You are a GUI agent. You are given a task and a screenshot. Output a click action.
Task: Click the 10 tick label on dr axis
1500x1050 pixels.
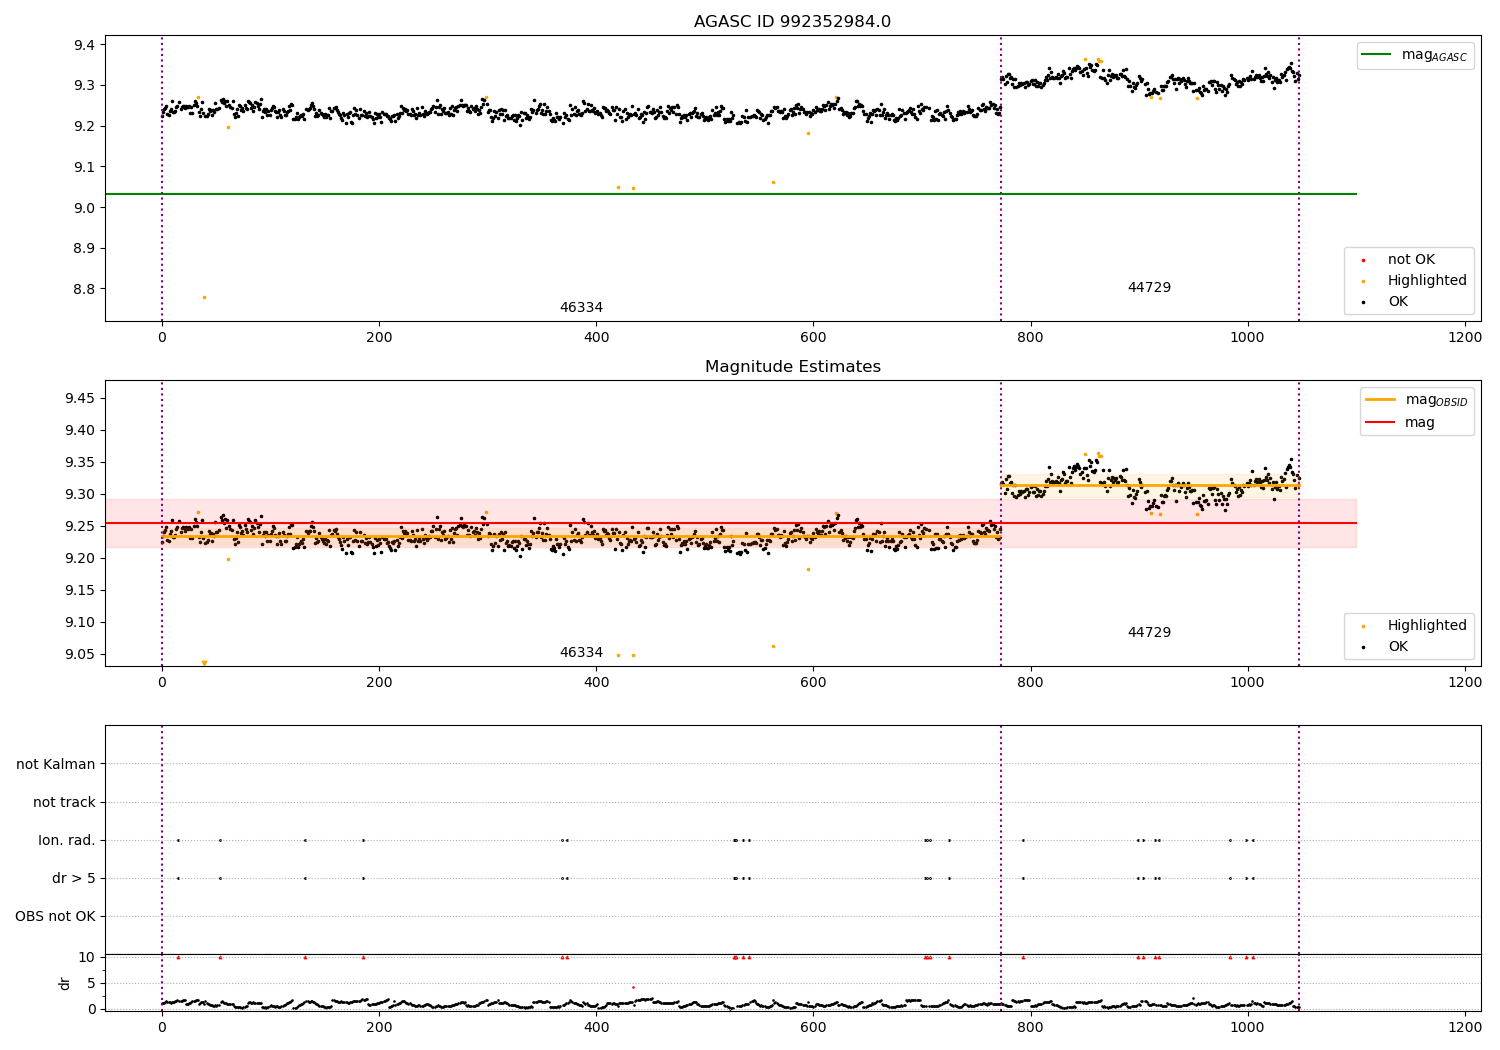coord(87,958)
